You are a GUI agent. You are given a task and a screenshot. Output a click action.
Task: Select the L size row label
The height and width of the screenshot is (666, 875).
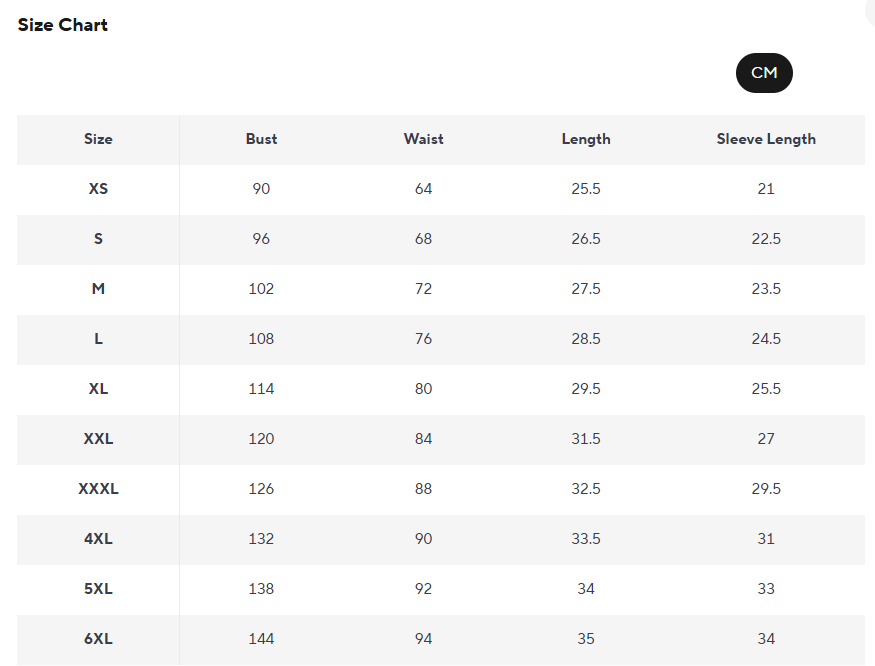point(98,339)
